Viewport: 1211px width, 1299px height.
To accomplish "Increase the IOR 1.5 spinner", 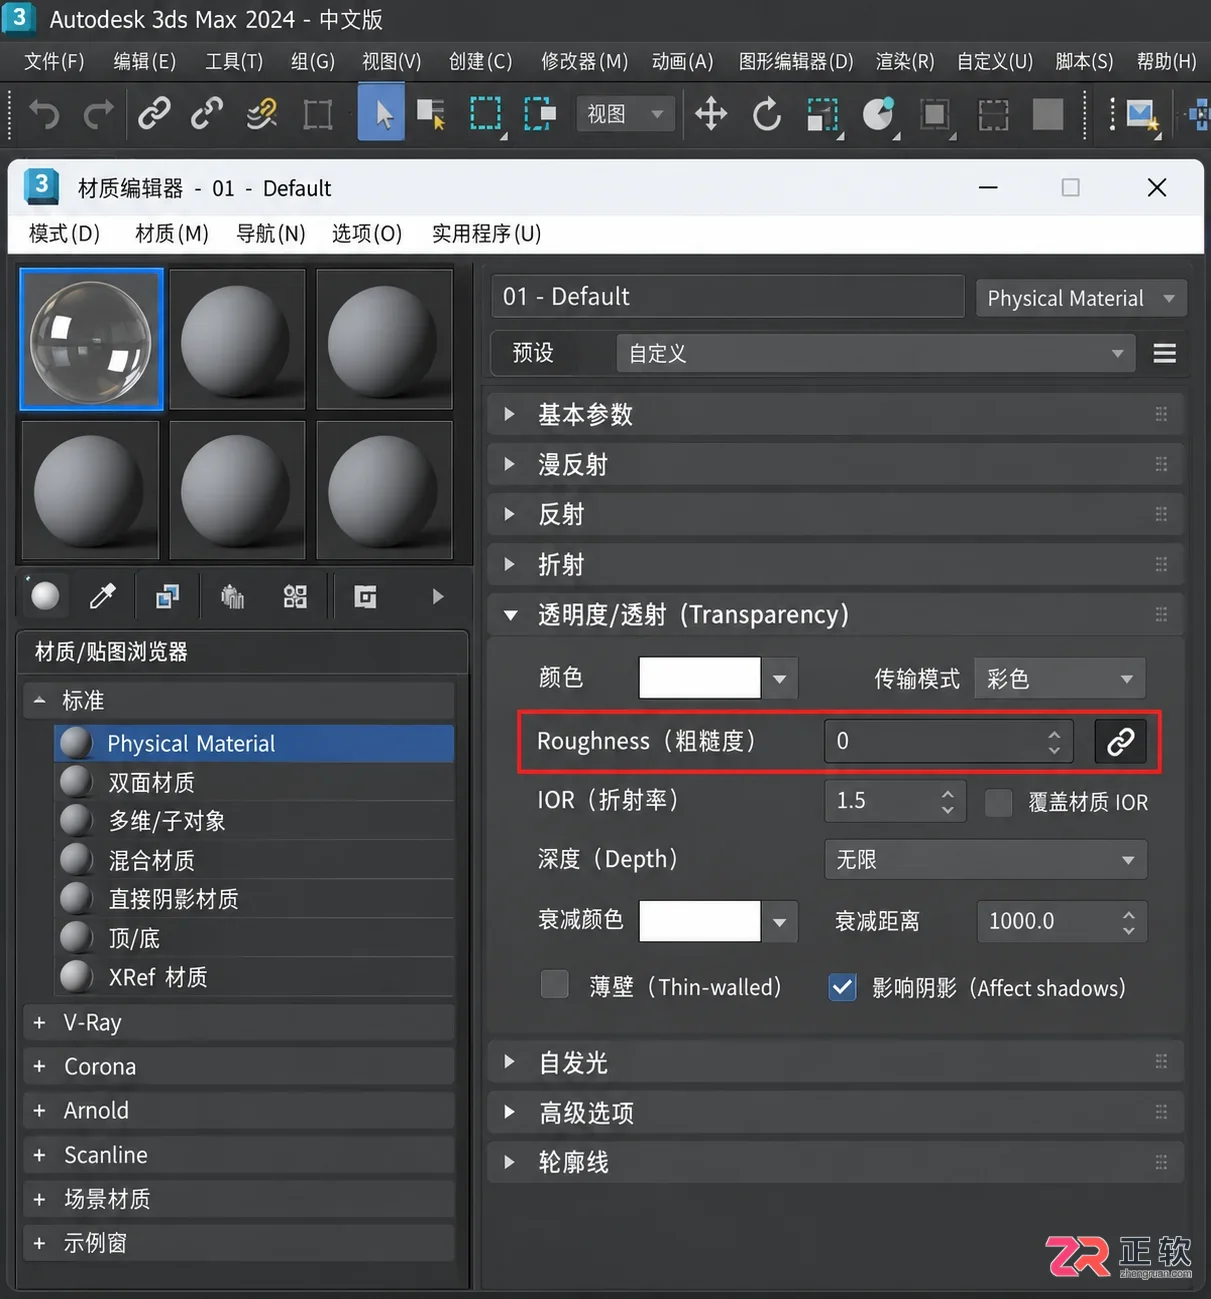I will tap(948, 793).
